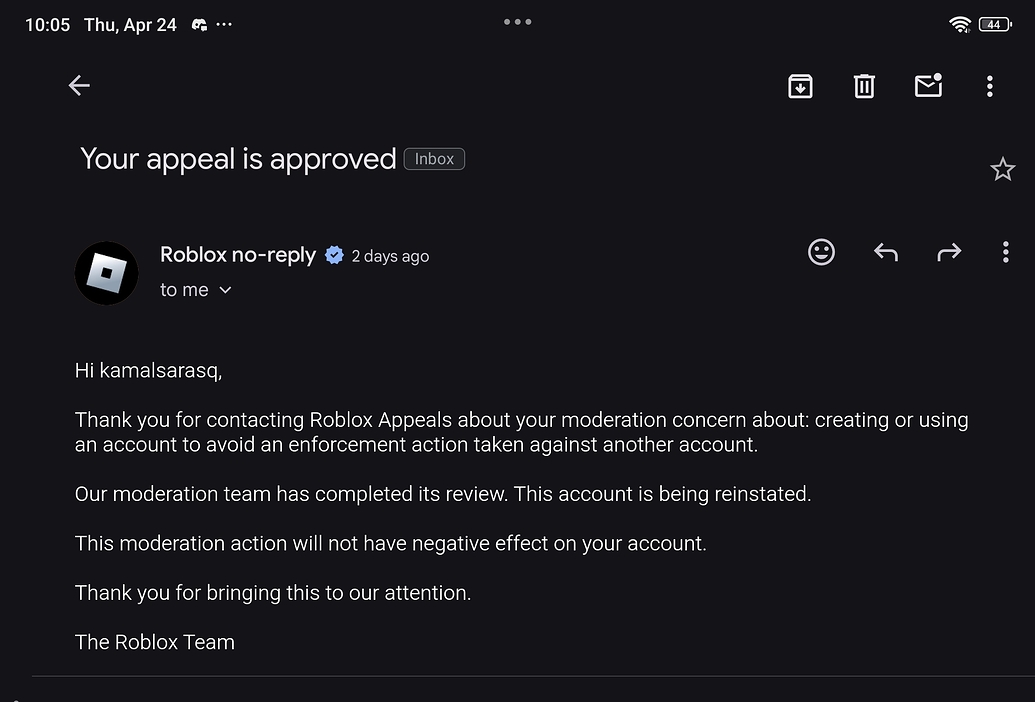Open the Roblox sender avatar

click(107, 272)
